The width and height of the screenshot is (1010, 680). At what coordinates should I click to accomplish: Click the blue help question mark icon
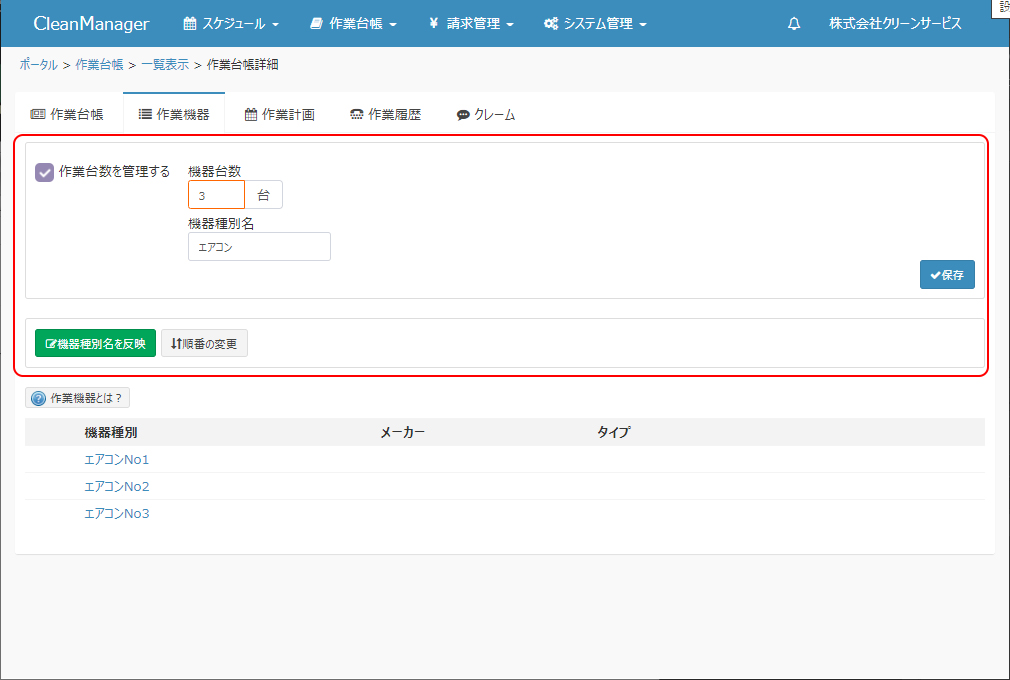point(39,399)
